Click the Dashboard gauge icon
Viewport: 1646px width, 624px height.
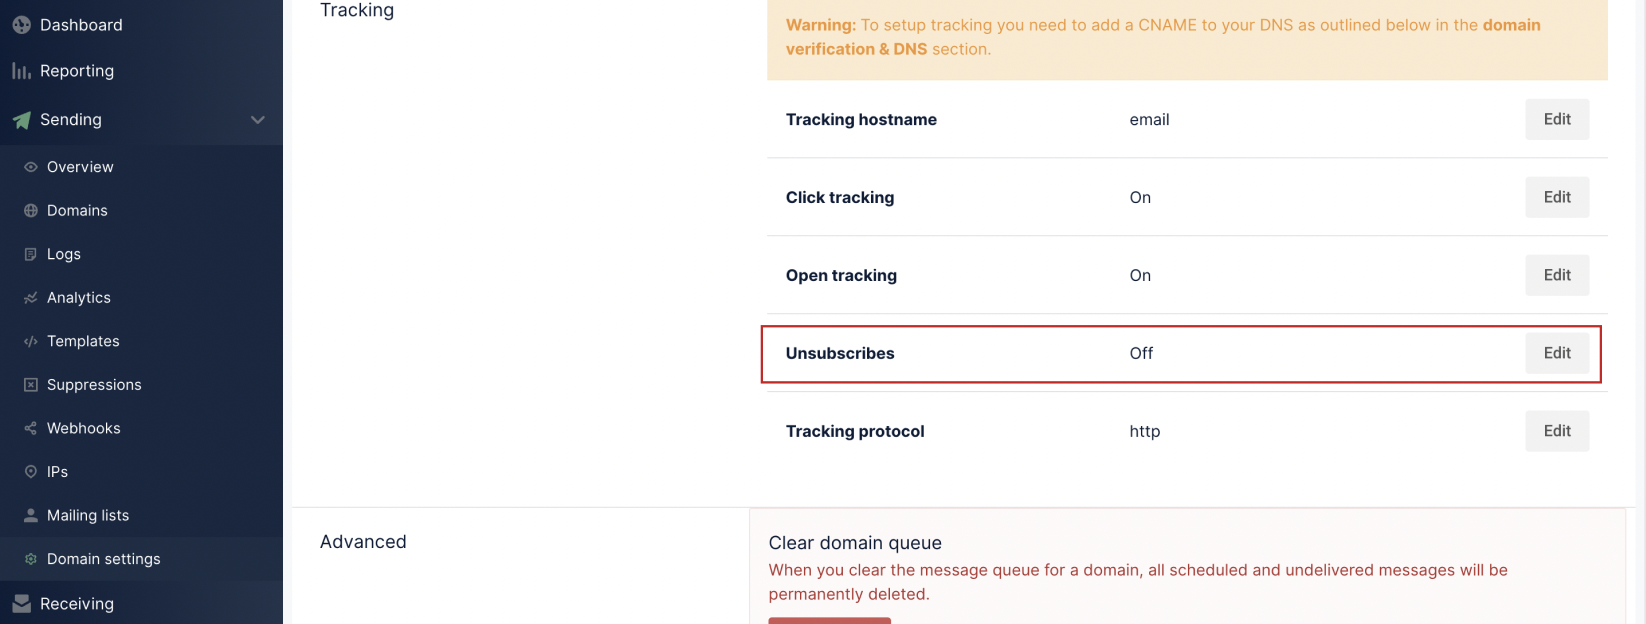click(21, 25)
